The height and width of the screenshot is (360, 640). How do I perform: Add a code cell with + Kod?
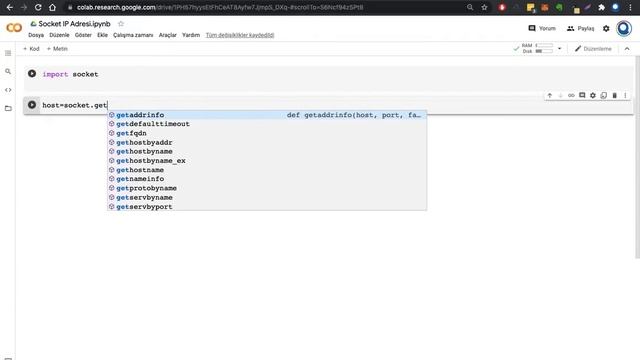pos(31,49)
